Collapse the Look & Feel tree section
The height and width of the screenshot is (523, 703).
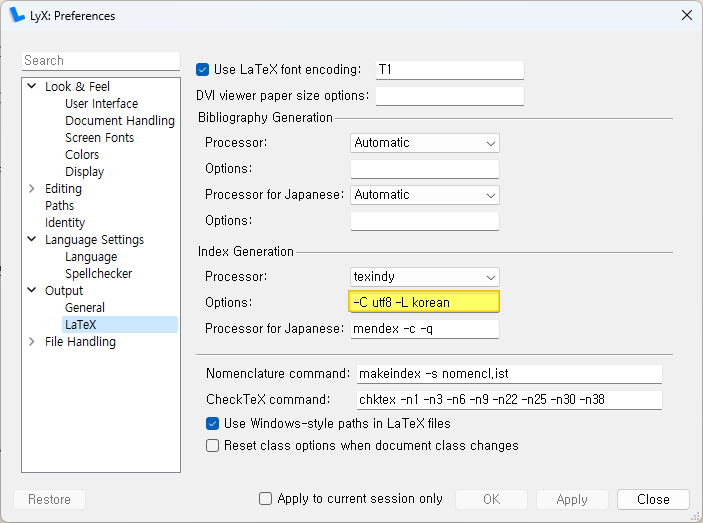pyautogui.click(x=32, y=86)
